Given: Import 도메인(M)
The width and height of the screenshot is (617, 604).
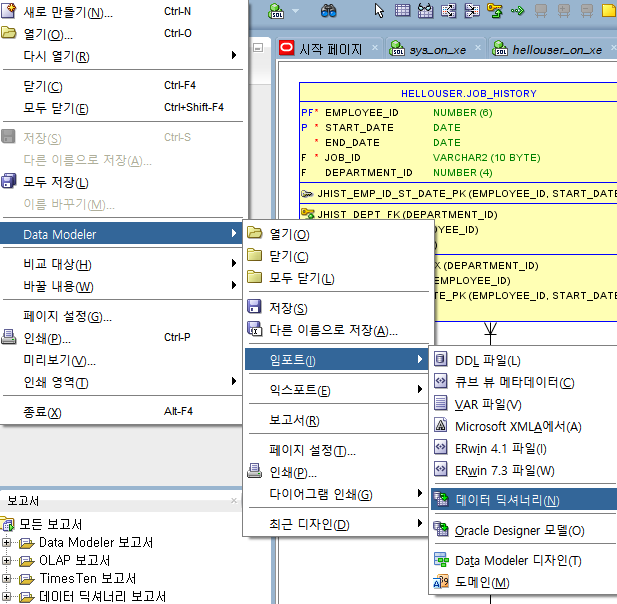Looking at the screenshot, I should coord(524,582).
